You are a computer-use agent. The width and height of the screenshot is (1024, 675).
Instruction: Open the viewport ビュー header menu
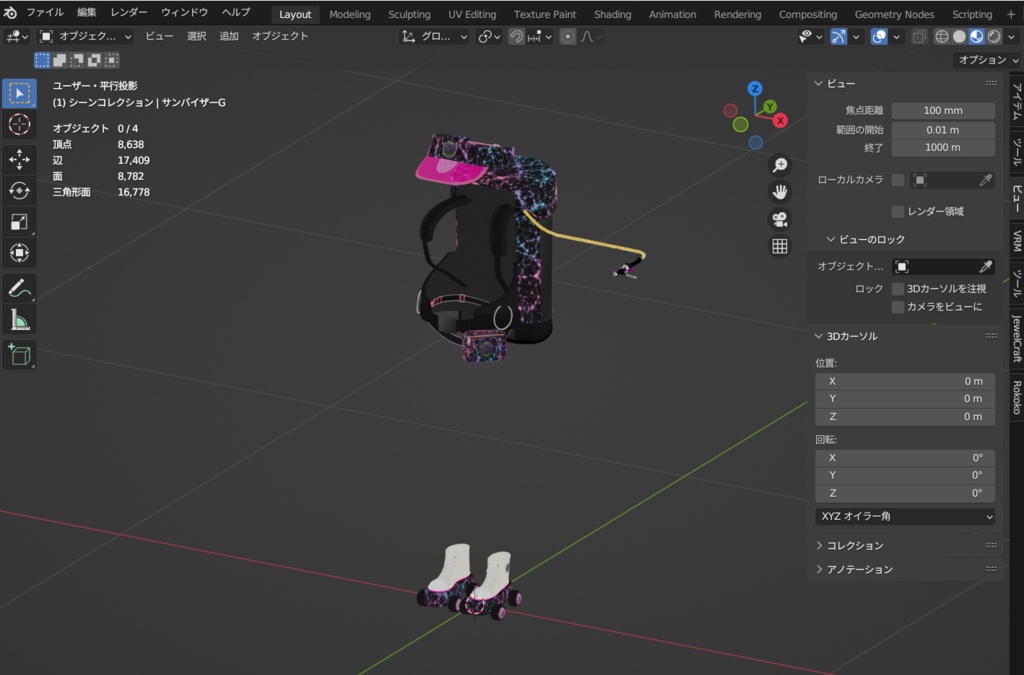tap(159, 37)
